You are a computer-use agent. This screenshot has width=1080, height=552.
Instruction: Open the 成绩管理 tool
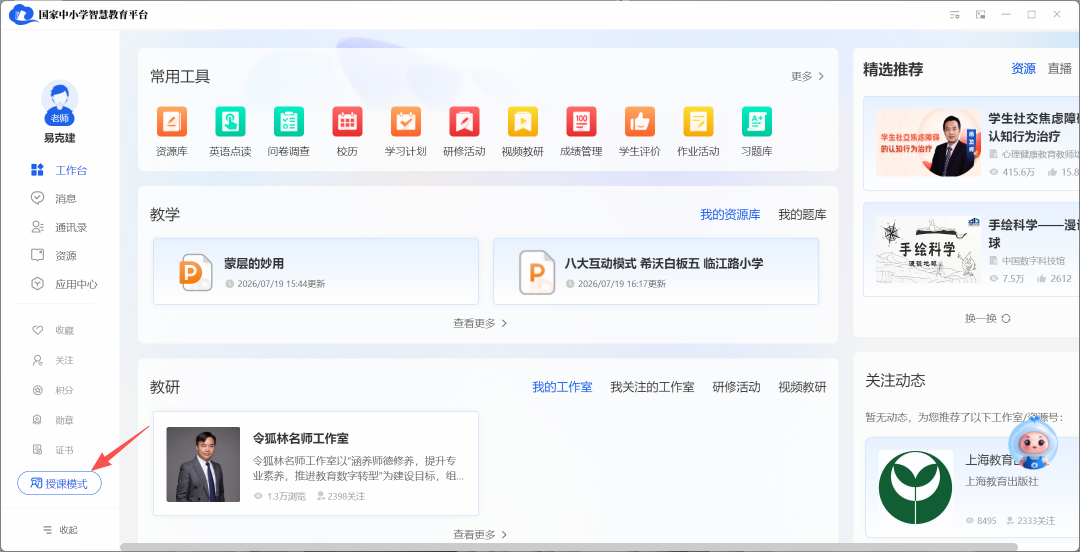tap(581, 121)
